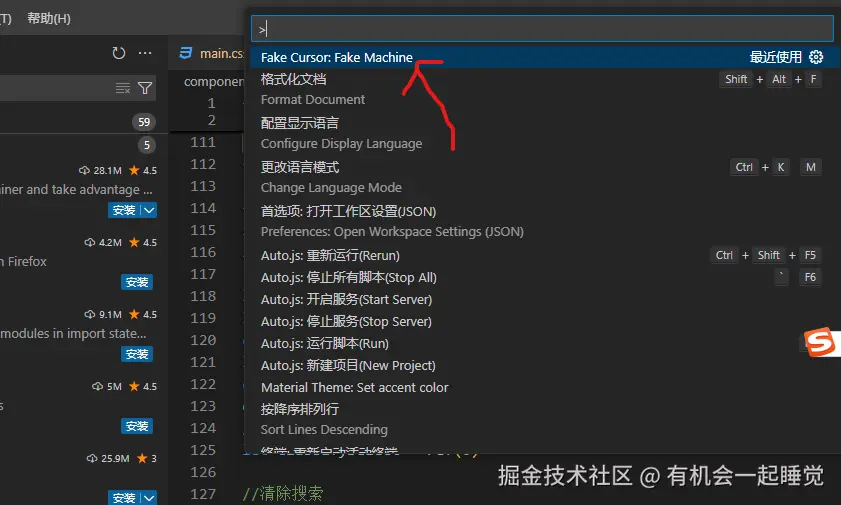Select 按降序排列行 Sort Lines Descending
Image resolution: width=841 pixels, height=505 pixels.
(542, 419)
